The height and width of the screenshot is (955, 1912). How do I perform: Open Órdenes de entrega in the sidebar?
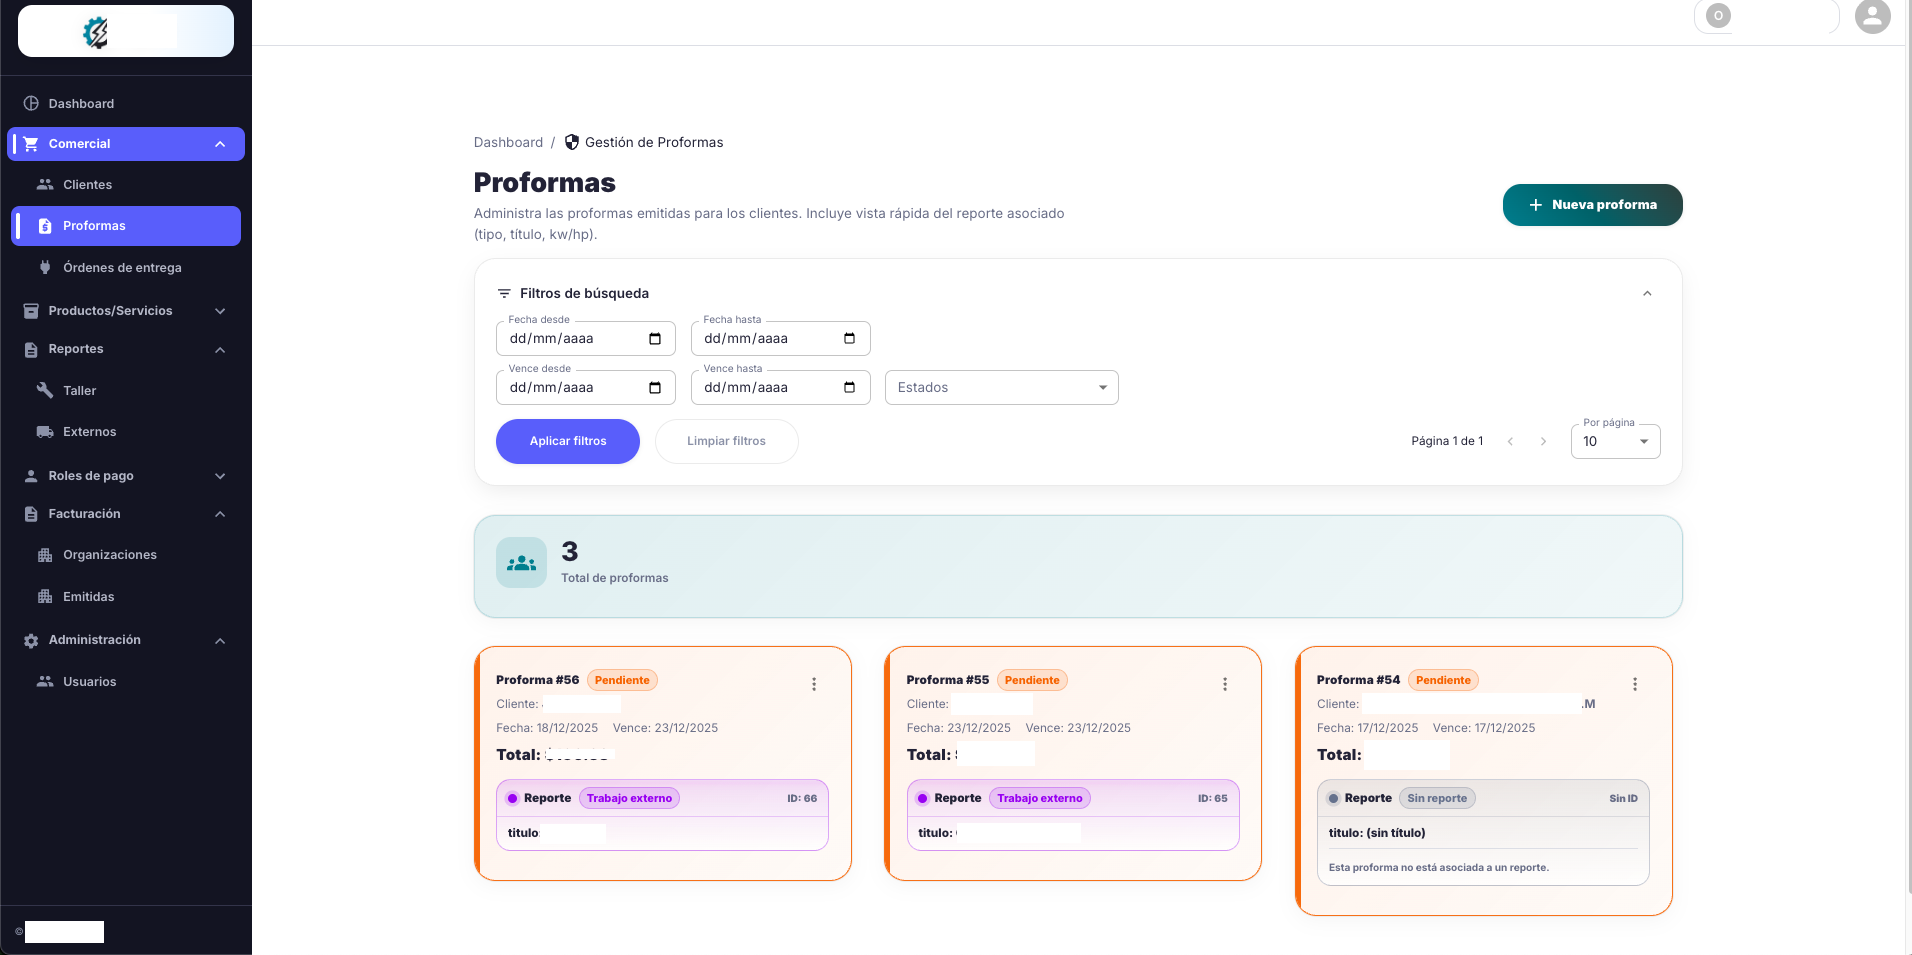[x=121, y=267]
